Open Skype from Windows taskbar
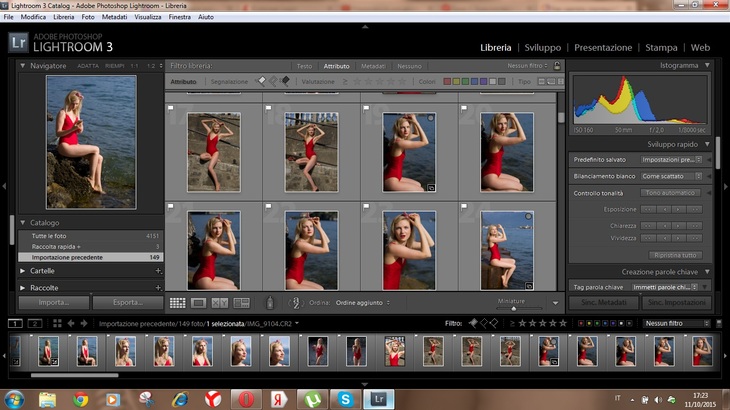This screenshot has width=730, height=410. 345,399
